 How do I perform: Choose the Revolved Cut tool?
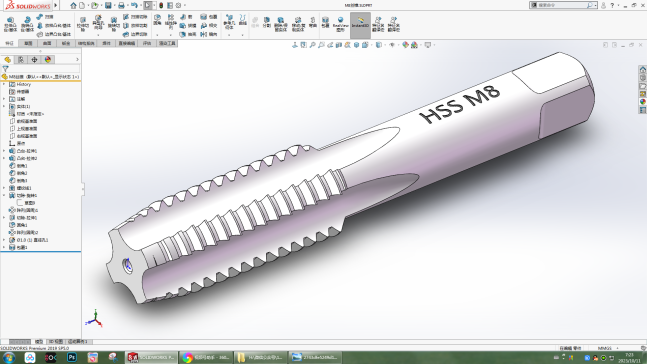point(114,24)
